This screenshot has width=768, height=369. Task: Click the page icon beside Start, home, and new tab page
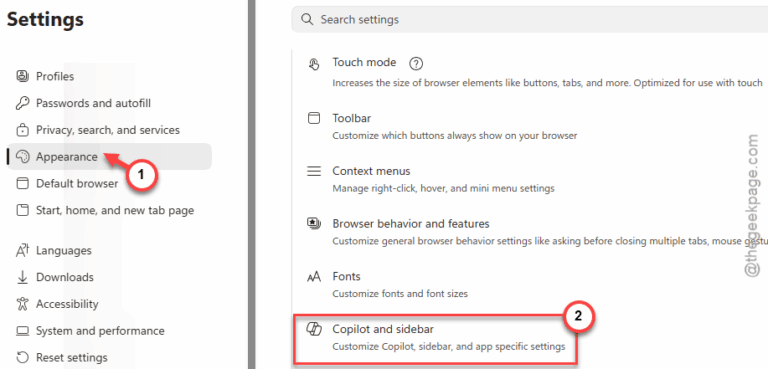click(23, 210)
